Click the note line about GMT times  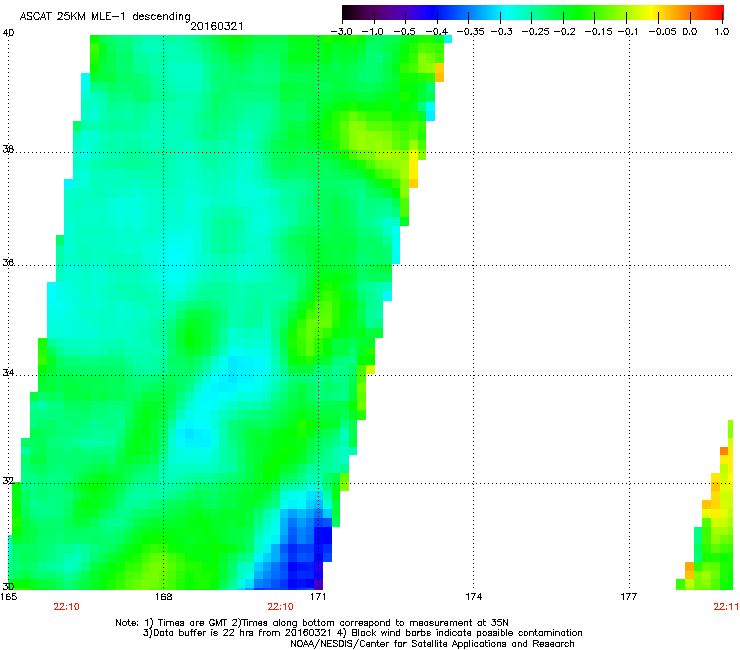point(312,623)
